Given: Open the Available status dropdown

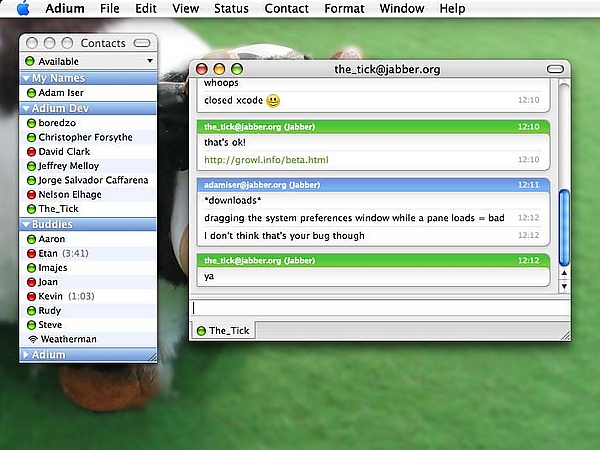Looking at the screenshot, I should click(88, 61).
